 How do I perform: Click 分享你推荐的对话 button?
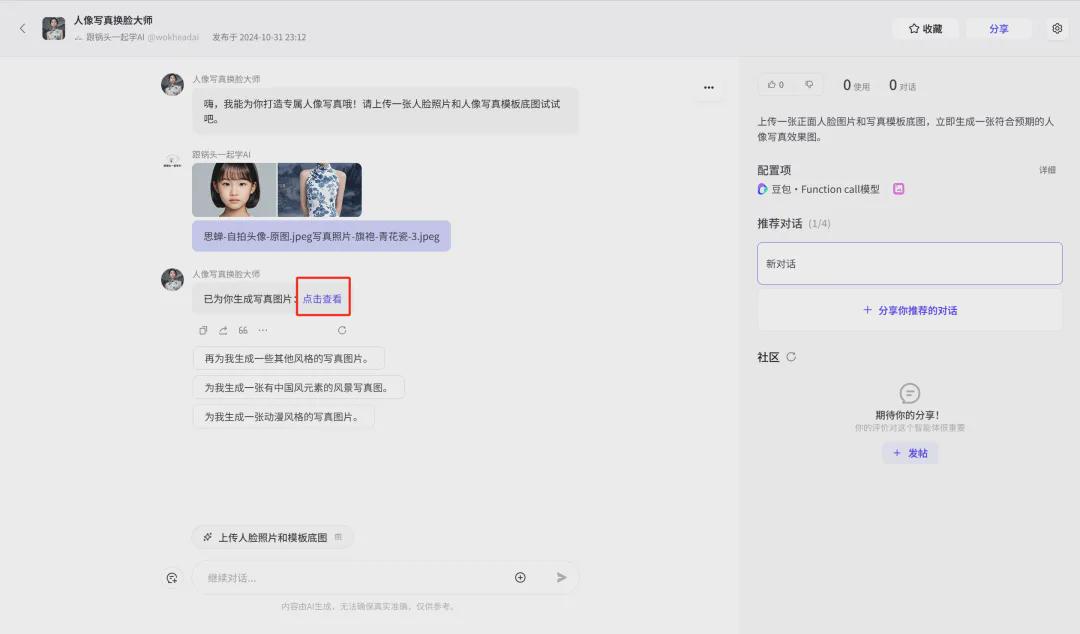(x=909, y=310)
